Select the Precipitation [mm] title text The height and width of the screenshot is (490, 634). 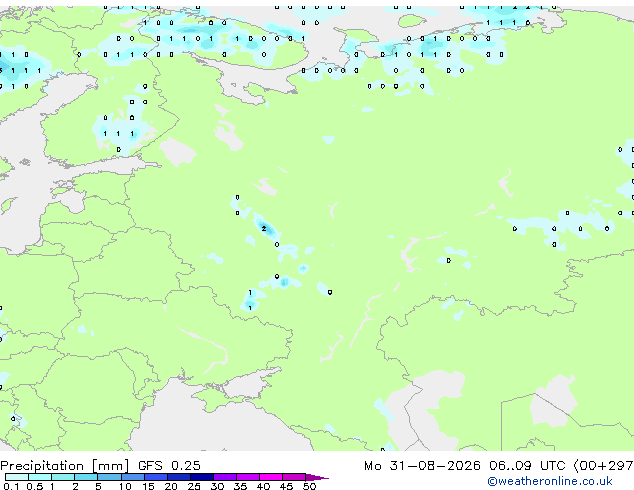point(64,466)
